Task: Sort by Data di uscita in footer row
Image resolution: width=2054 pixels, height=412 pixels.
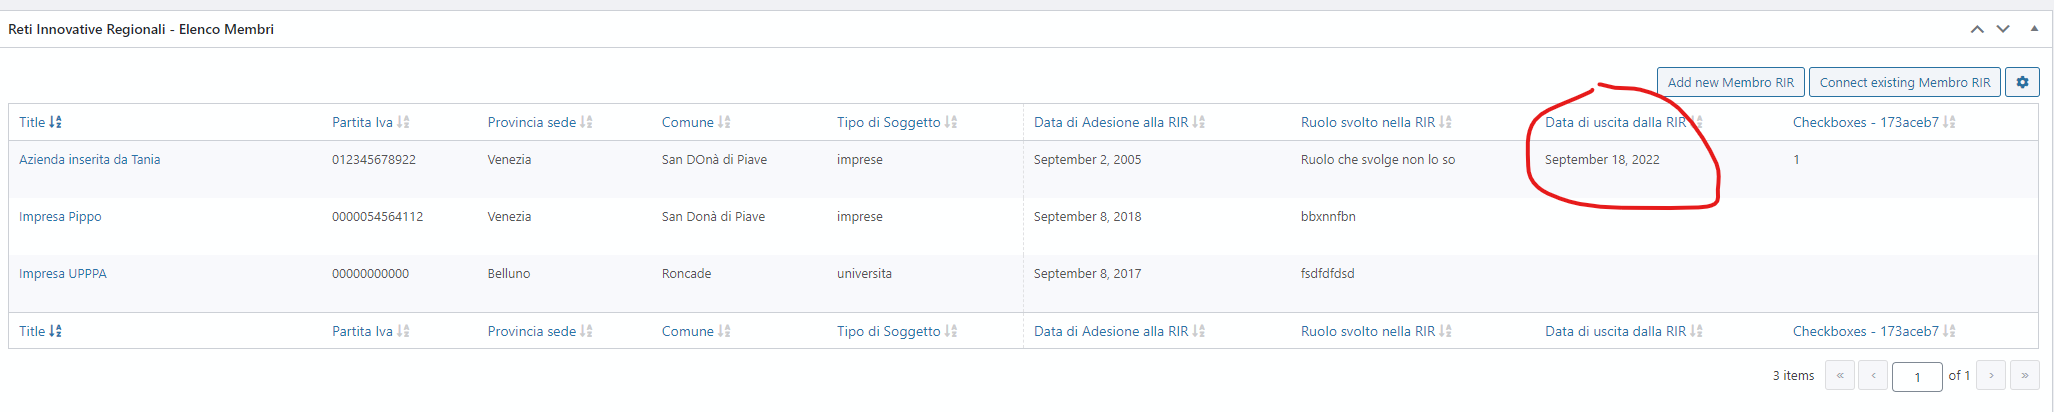Action: pyautogui.click(x=1624, y=331)
